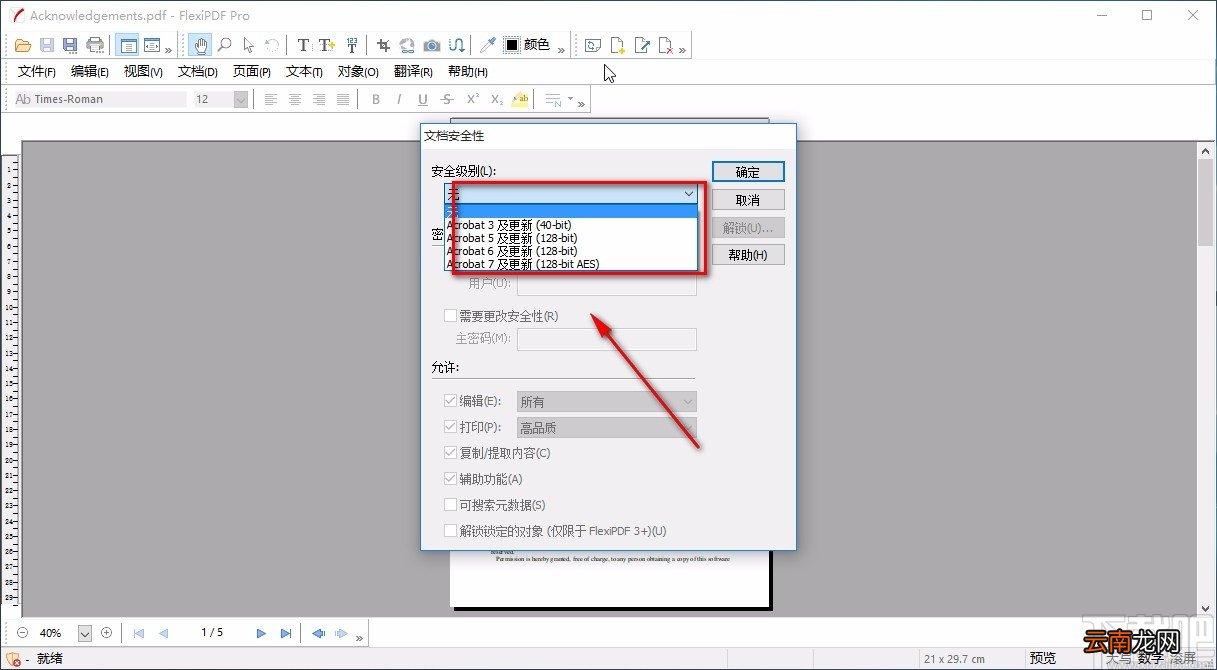Select the text flow link tool
Screen dimensions: 1217x670
455,45
